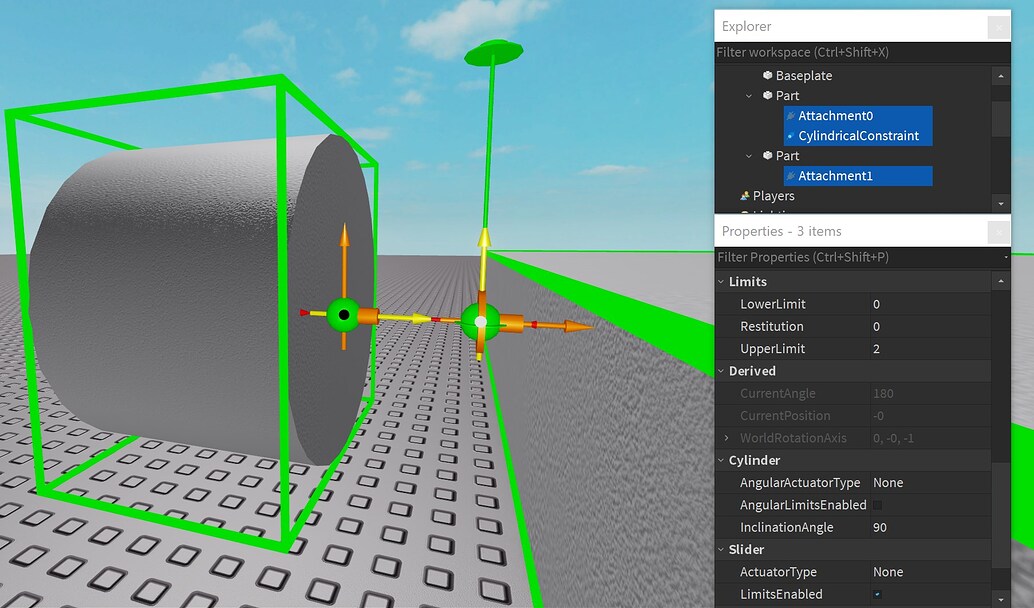1034x608 pixels.
Task: Click the CylindricalConstraint icon in Explorer
Action: [791, 136]
